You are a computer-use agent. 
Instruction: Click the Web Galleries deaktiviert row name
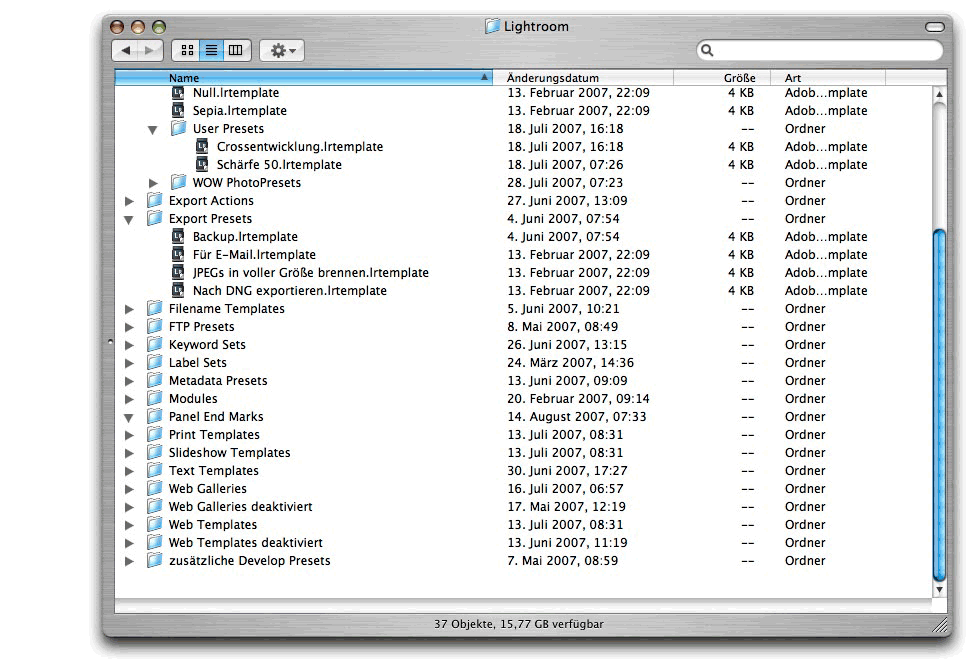[x=241, y=506]
